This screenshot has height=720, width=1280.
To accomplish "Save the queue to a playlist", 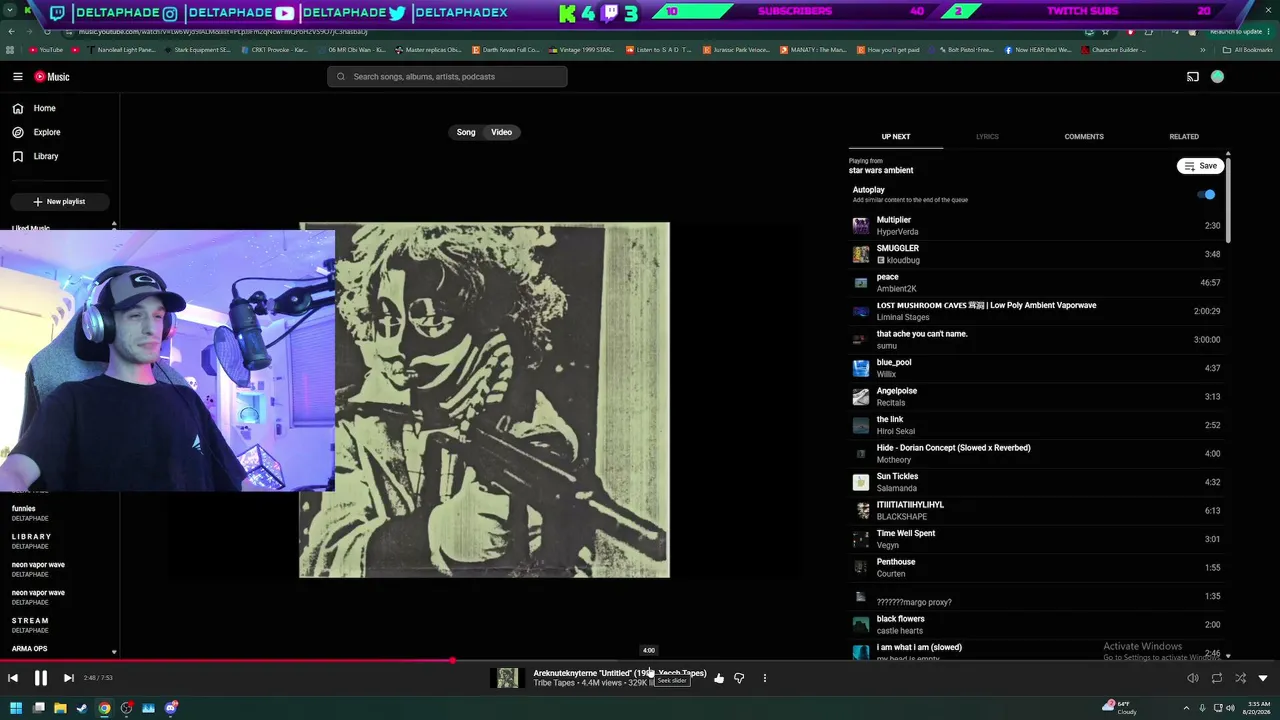I will pyautogui.click(x=1200, y=166).
